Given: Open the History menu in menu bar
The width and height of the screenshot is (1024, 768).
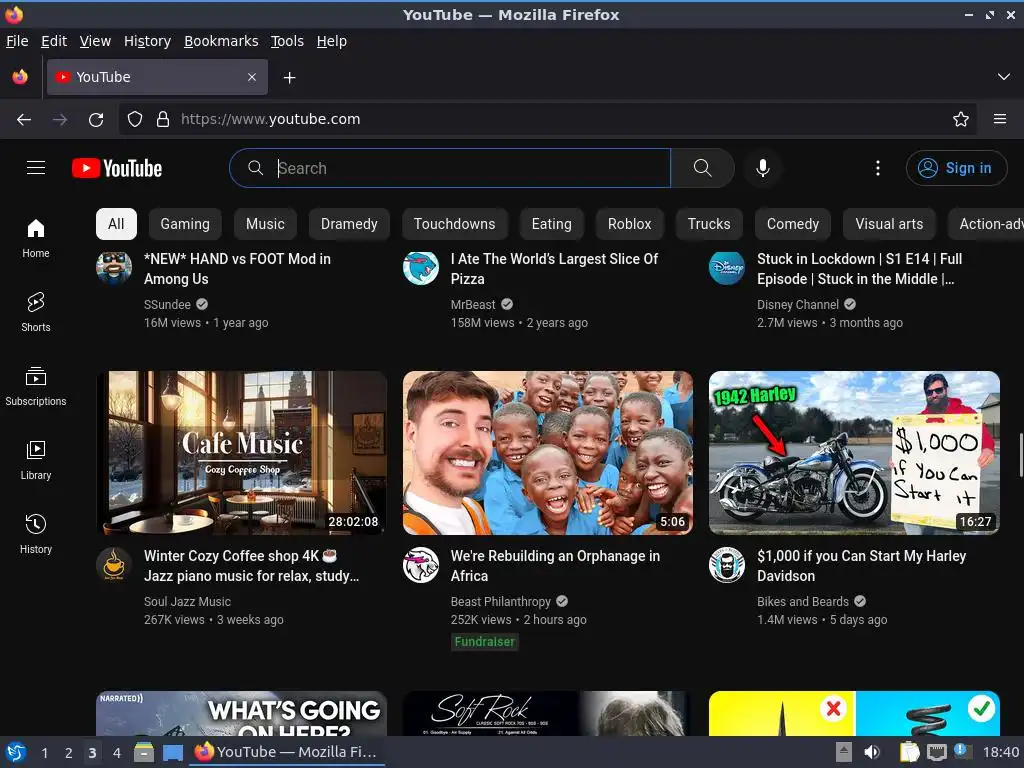Looking at the screenshot, I should tap(147, 41).
